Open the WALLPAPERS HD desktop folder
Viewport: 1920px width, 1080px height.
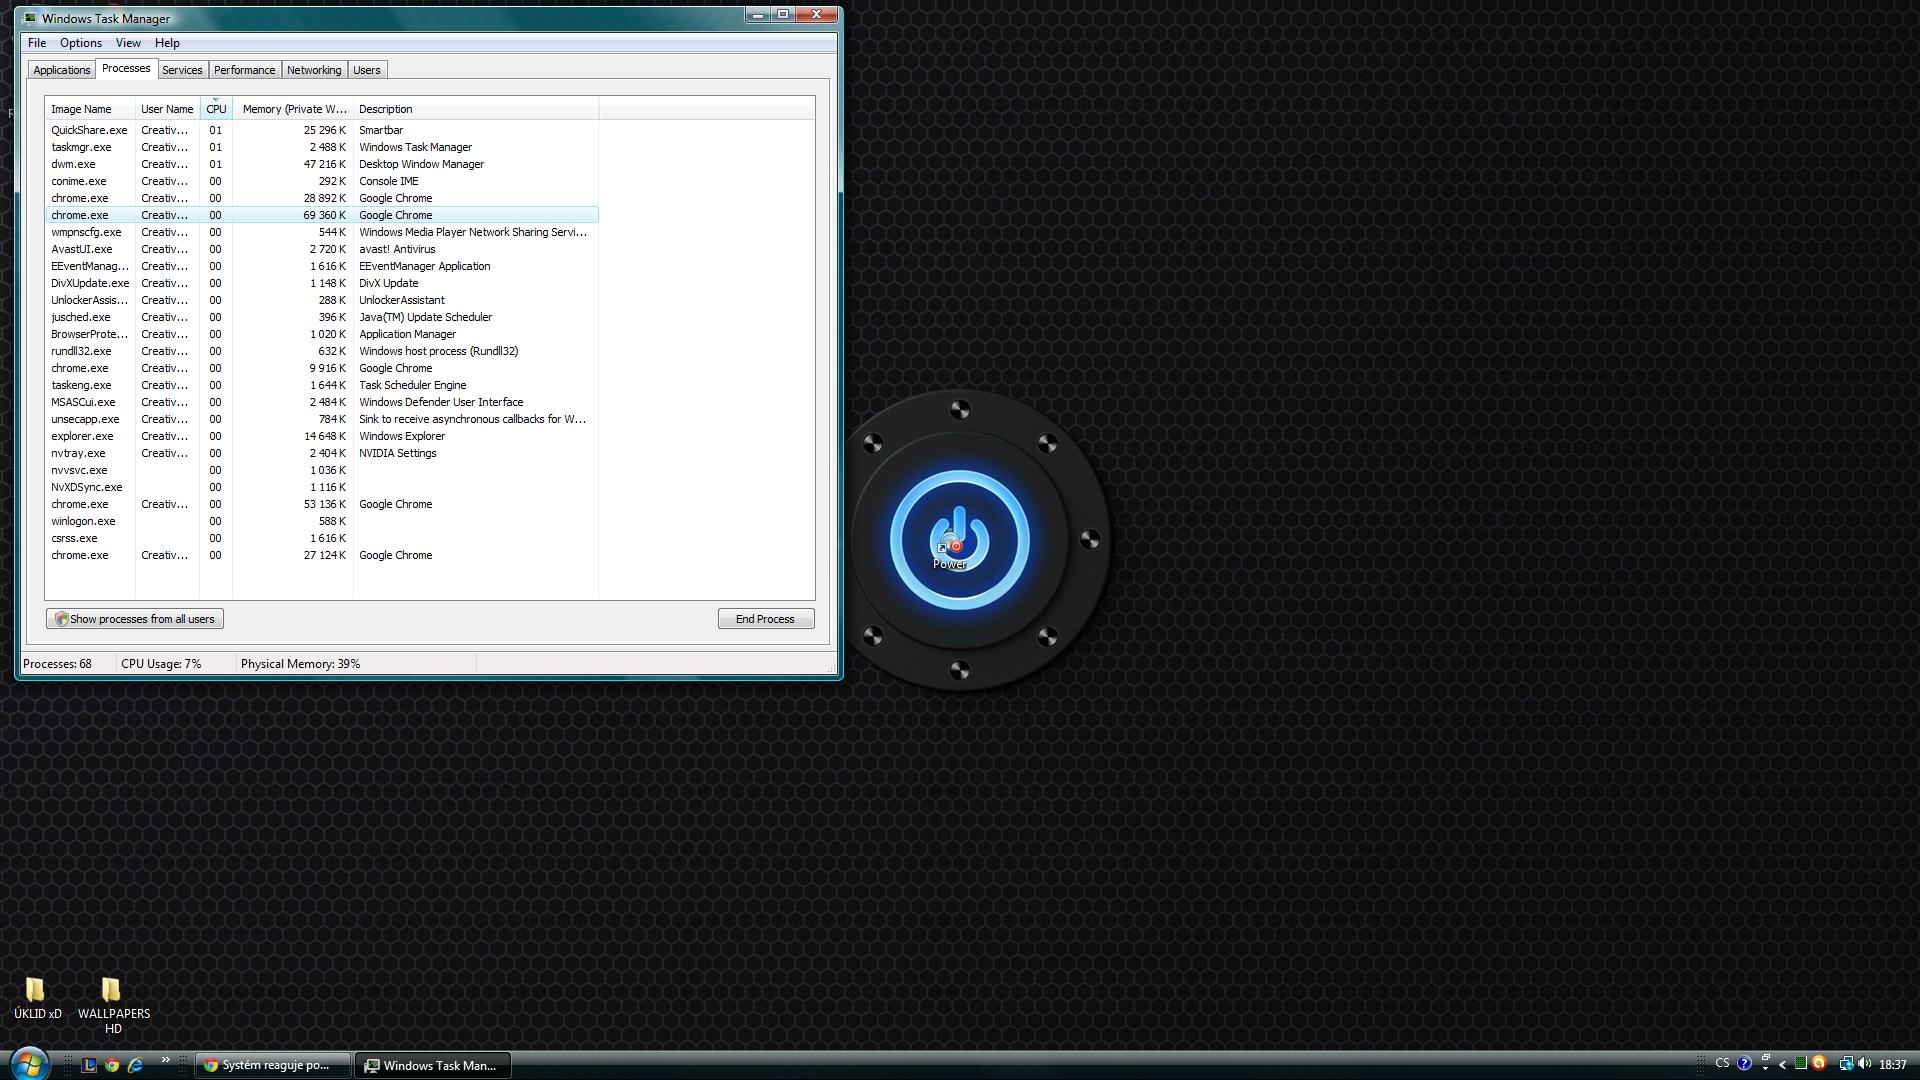pos(111,990)
